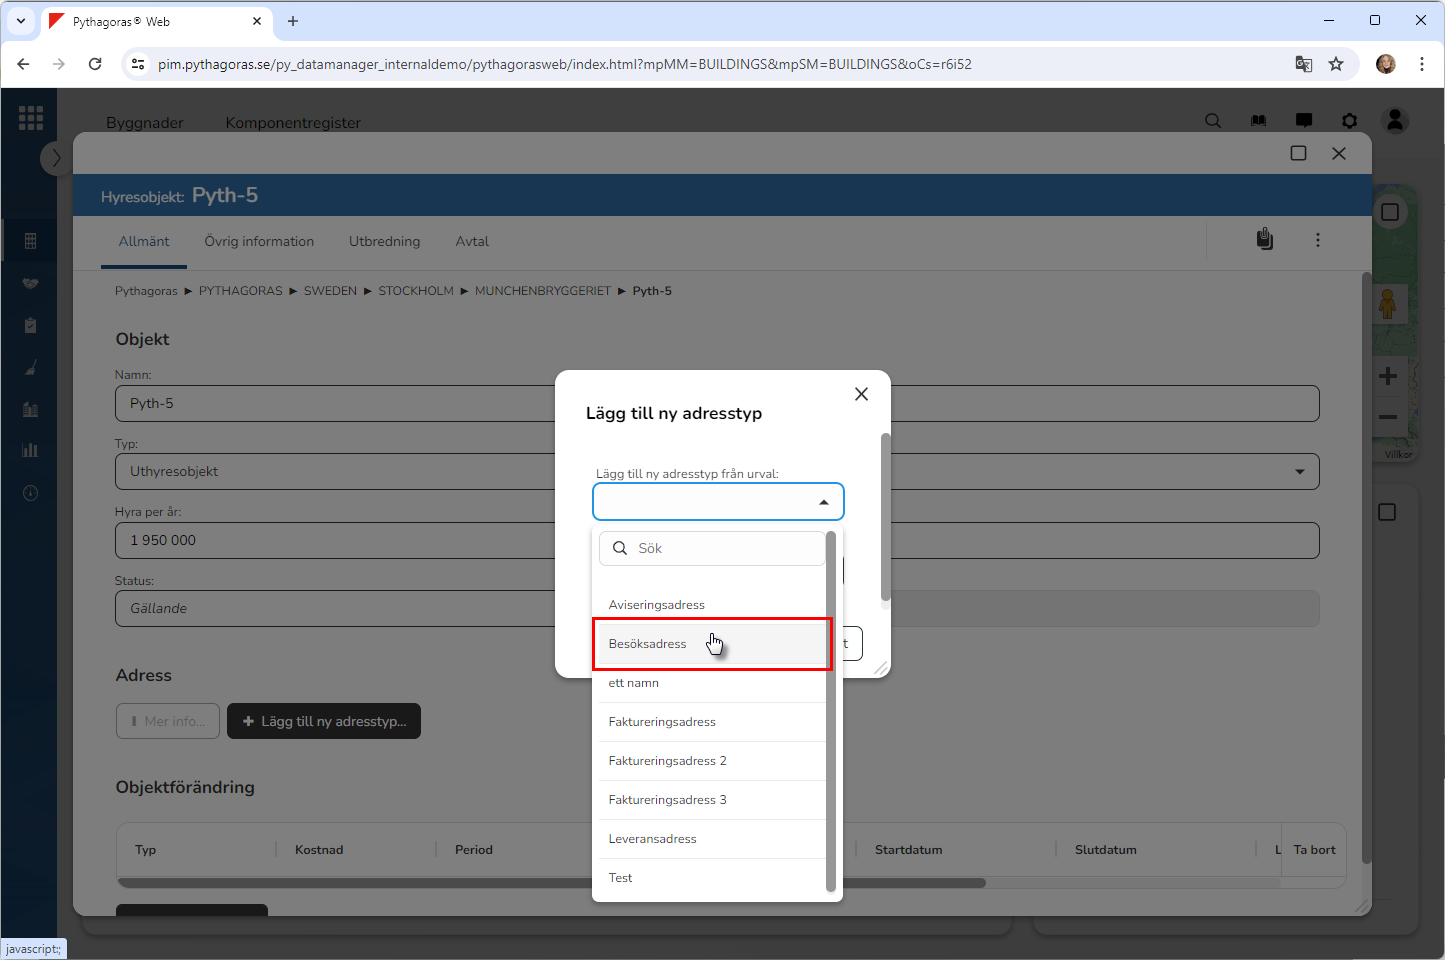Open the settings gear icon
The height and width of the screenshot is (960, 1445).
click(1349, 121)
